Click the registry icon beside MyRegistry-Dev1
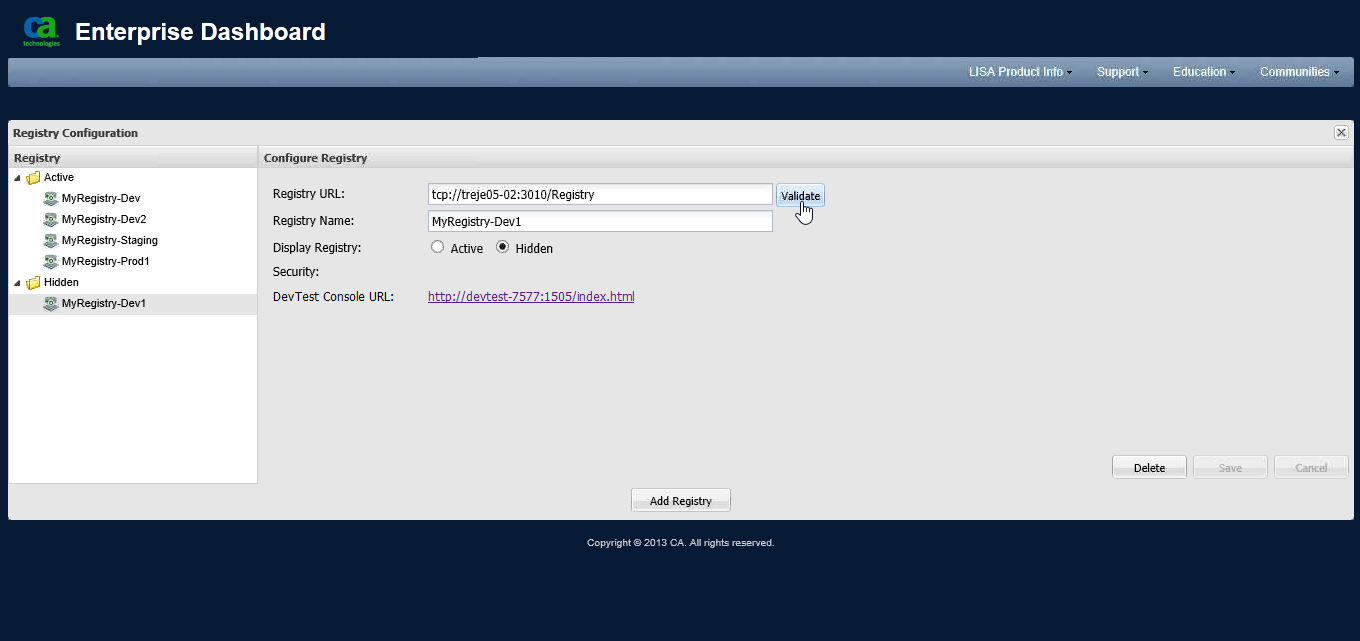The image size is (1360, 641). tap(50, 303)
